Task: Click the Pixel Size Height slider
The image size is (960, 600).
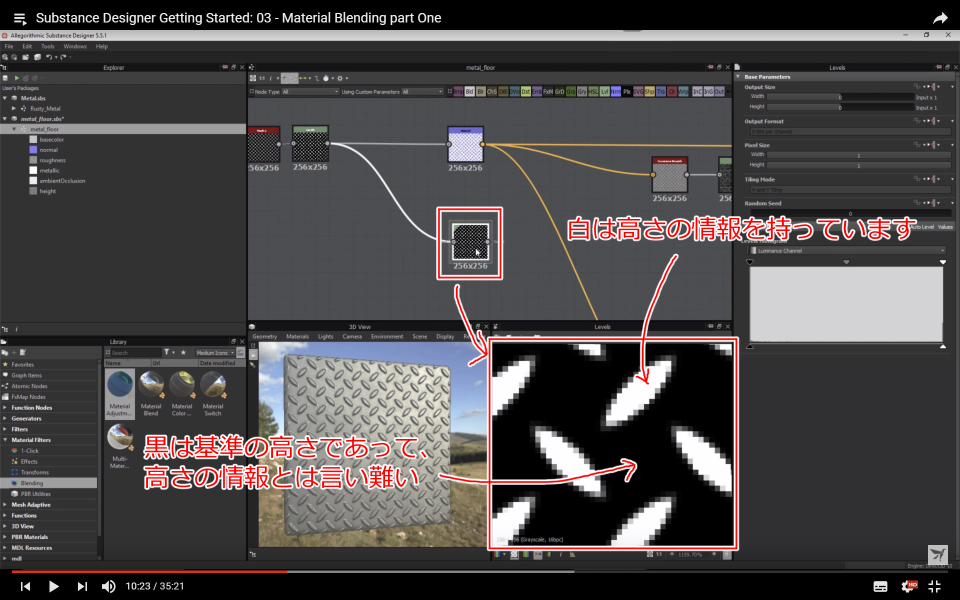Action: (858, 165)
